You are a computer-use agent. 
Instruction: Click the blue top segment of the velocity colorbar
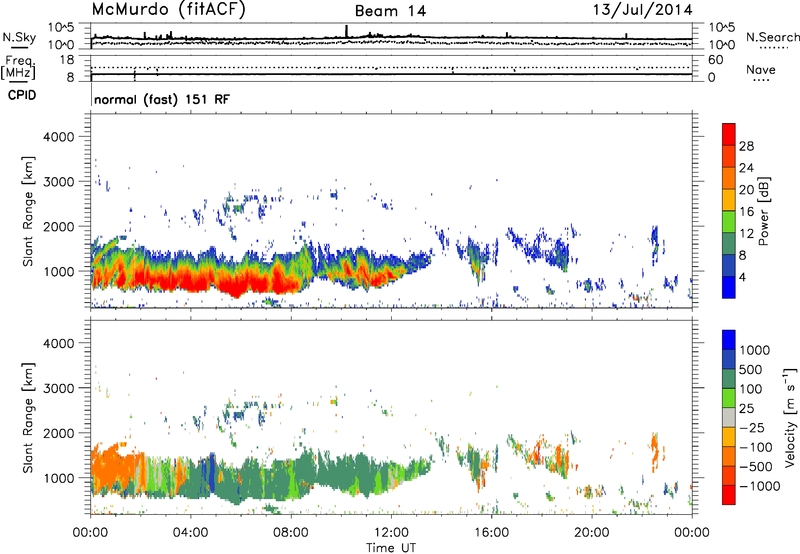point(729,340)
